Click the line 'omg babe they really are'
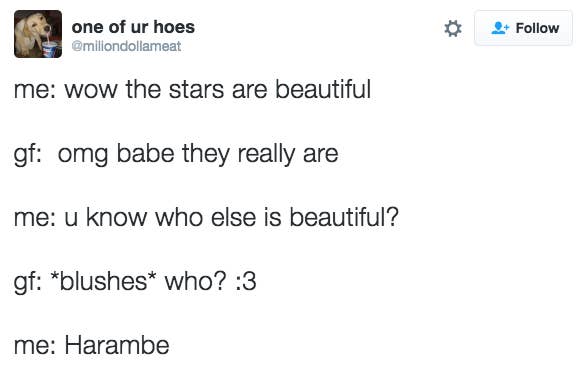Image resolution: width=588 pixels, height=365 pixels. click(198, 154)
